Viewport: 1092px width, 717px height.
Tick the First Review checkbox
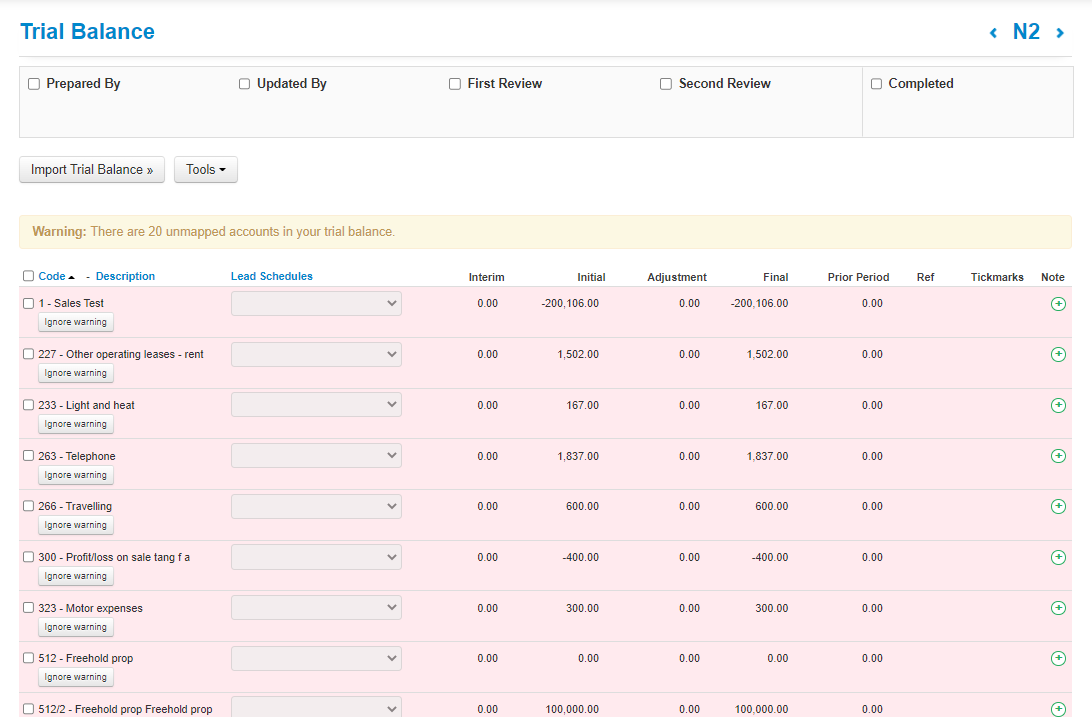point(455,84)
